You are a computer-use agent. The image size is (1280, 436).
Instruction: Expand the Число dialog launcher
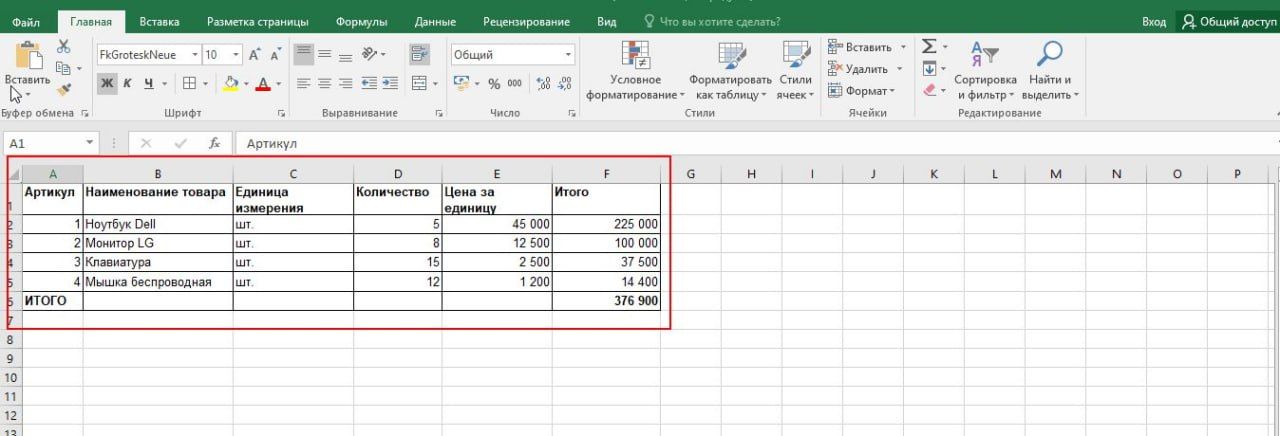coord(573,114)
